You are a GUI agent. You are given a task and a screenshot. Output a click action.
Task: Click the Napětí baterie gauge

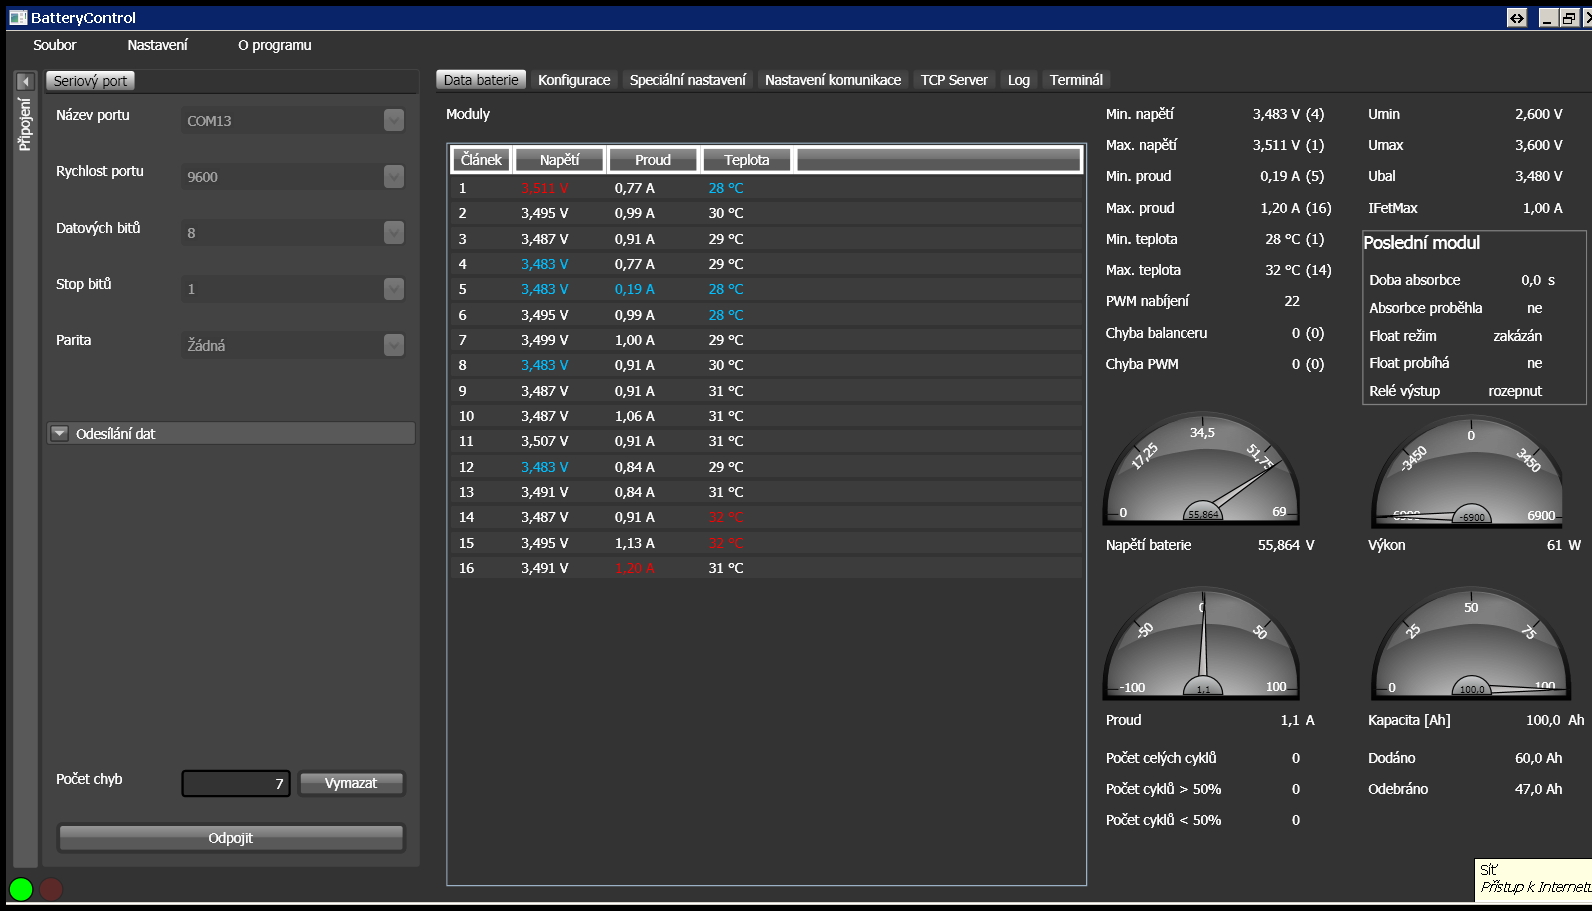pos(1201,470)
